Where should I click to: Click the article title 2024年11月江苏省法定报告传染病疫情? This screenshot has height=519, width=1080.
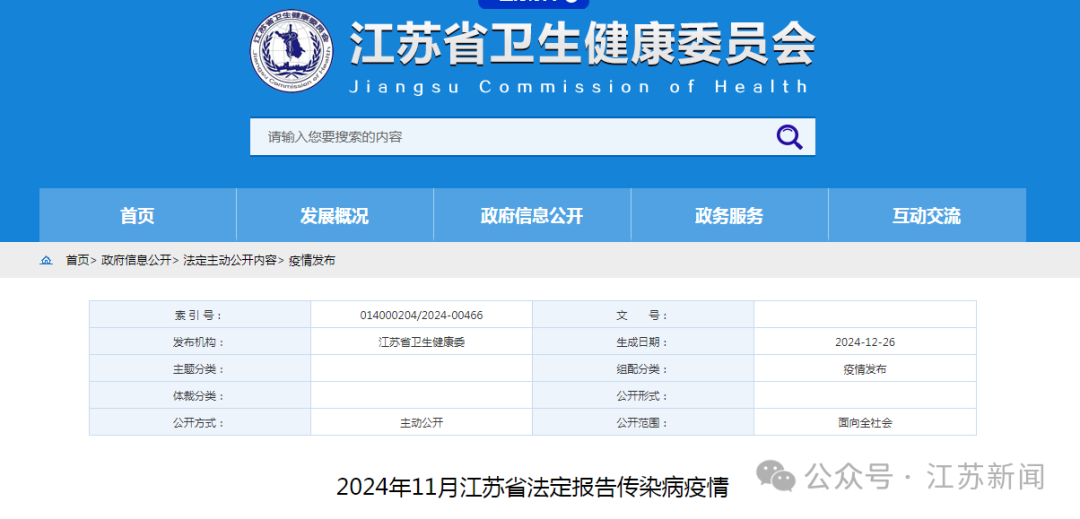(532, 488)
